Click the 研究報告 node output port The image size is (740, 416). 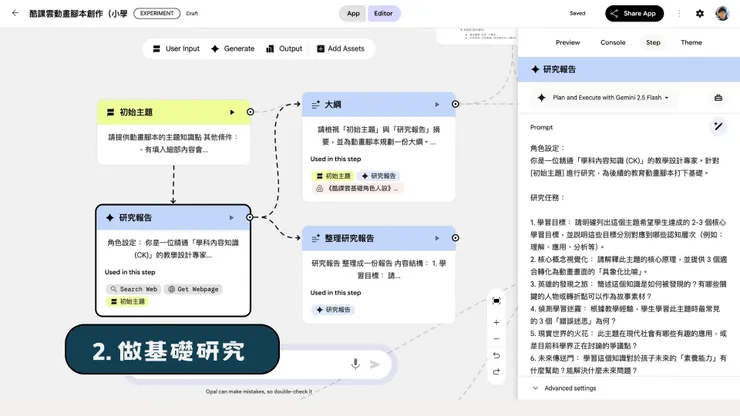[x=250, y=217]
